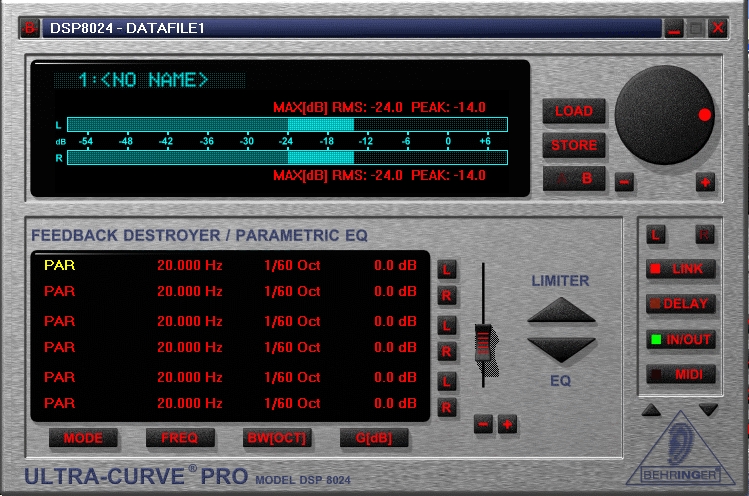The width and height of the screenshot is (749, 496).
Task: Click the R channel level meter
Action: click(287, 158)
